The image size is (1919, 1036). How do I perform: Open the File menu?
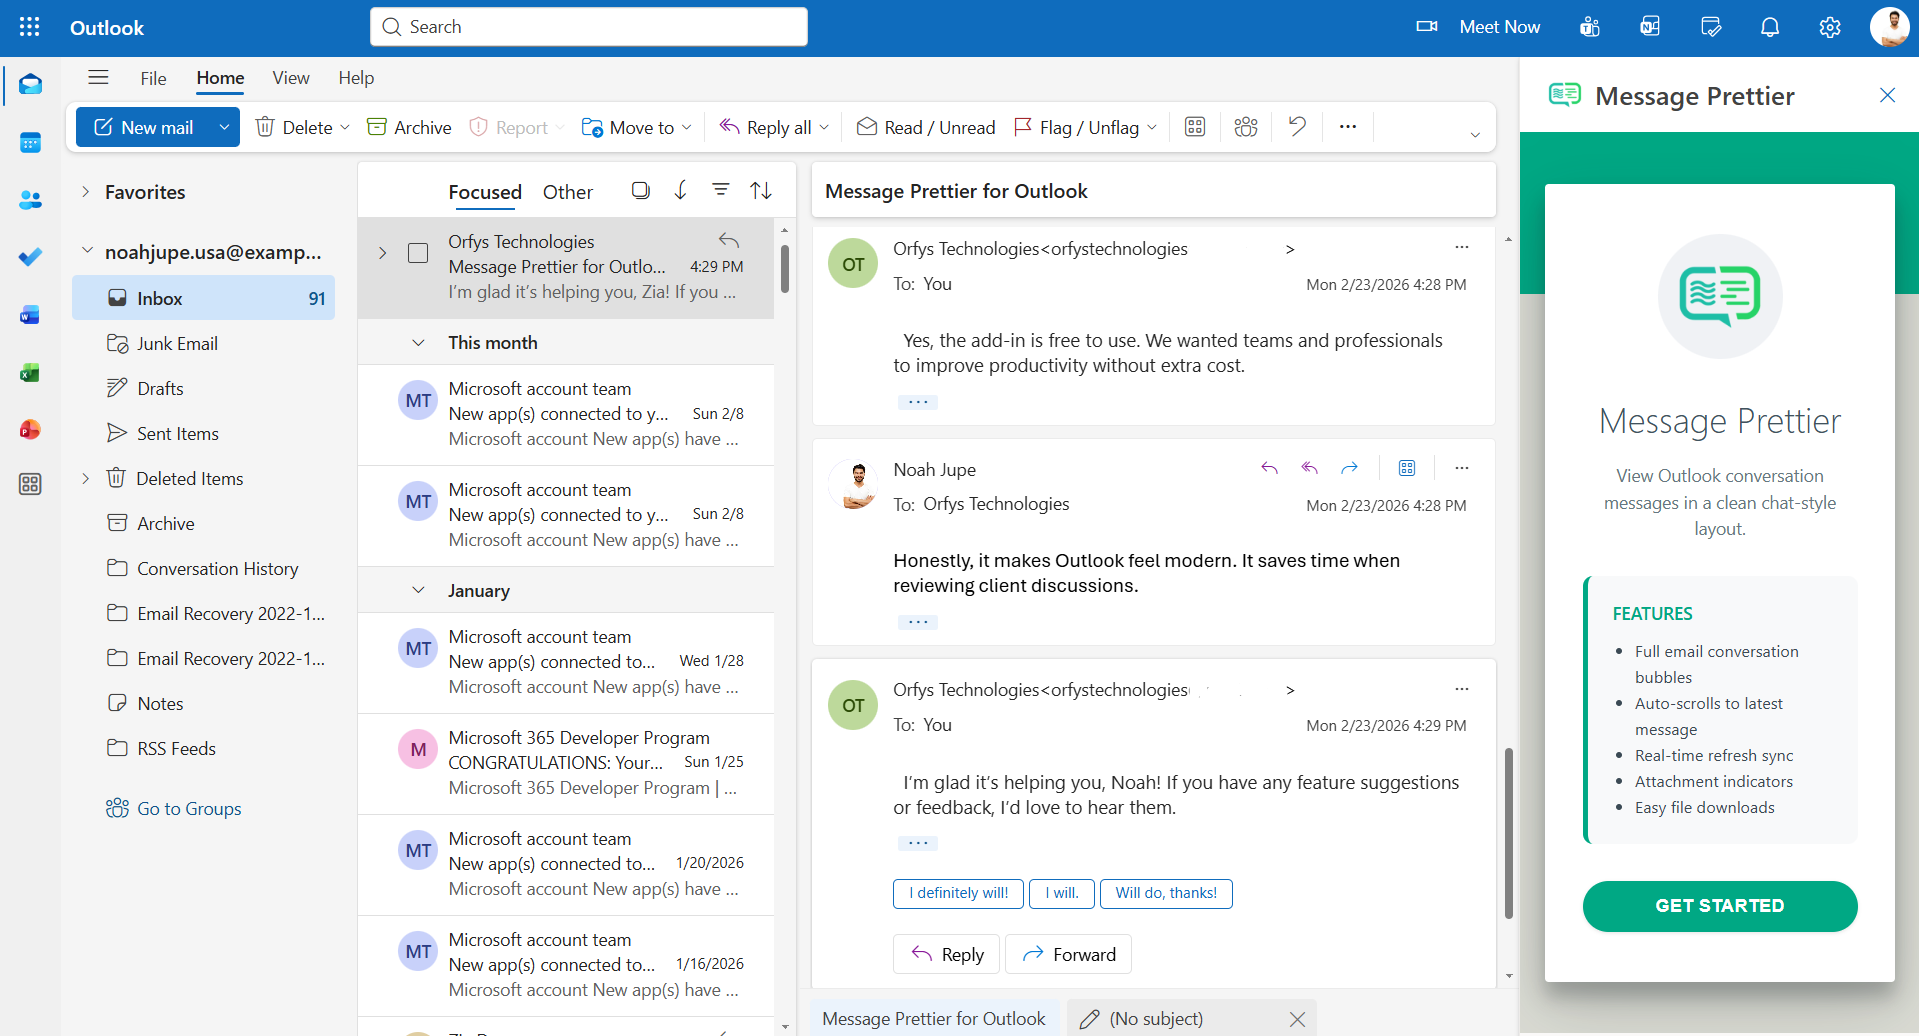click(x=153, y=78)
